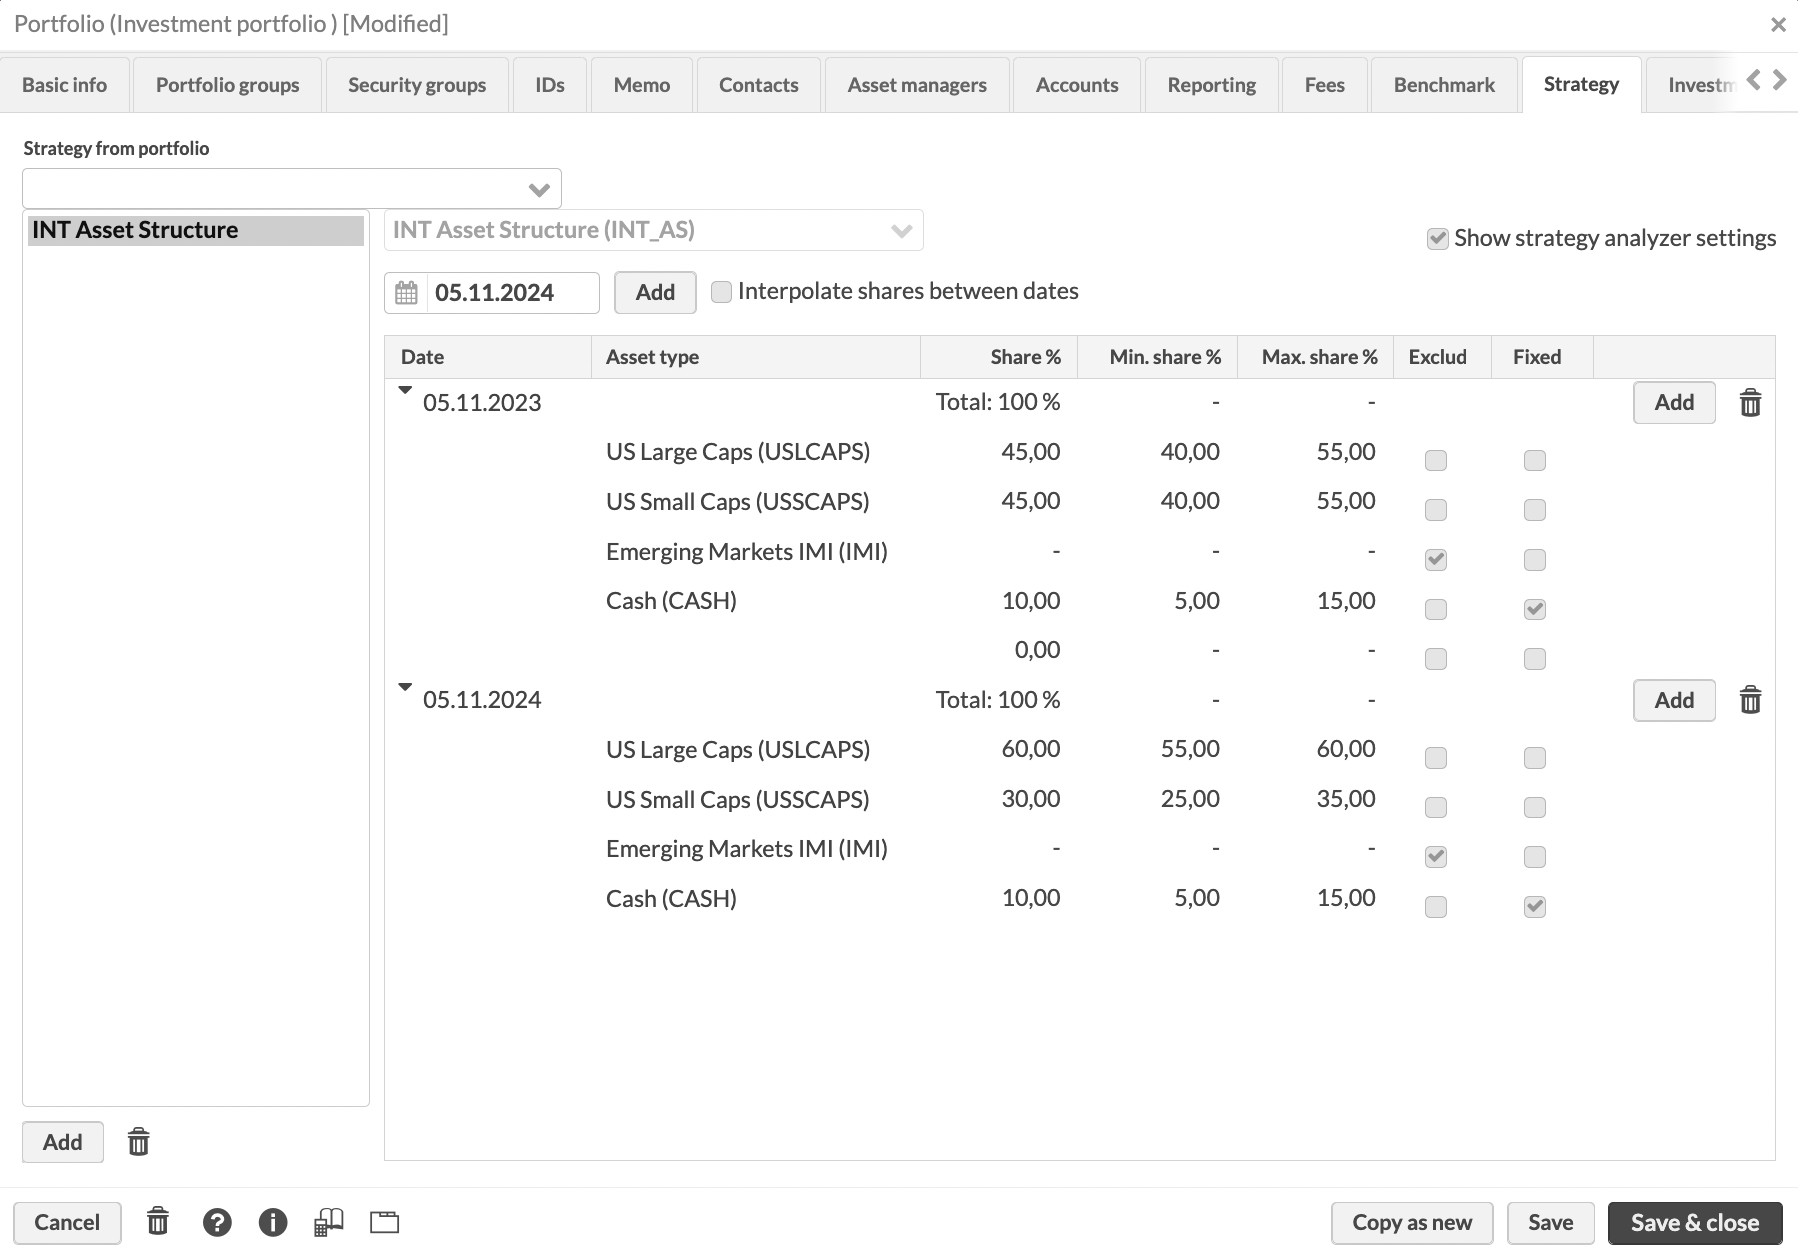Open the INT Asset Structure (INT_AS) dropdown

pos(654,230)
